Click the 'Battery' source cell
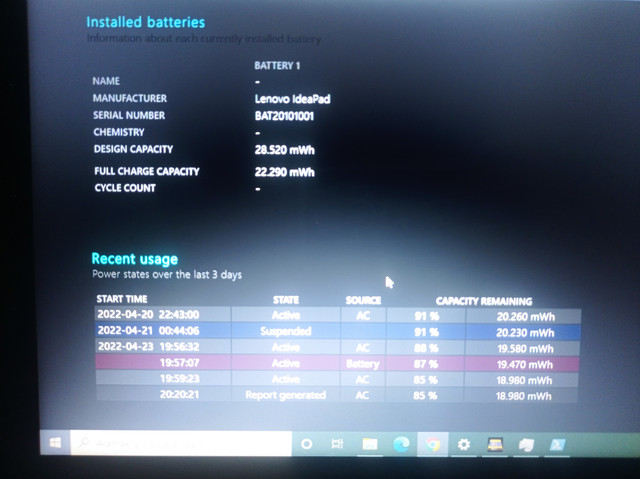The image size is (640, 479). 362,364
